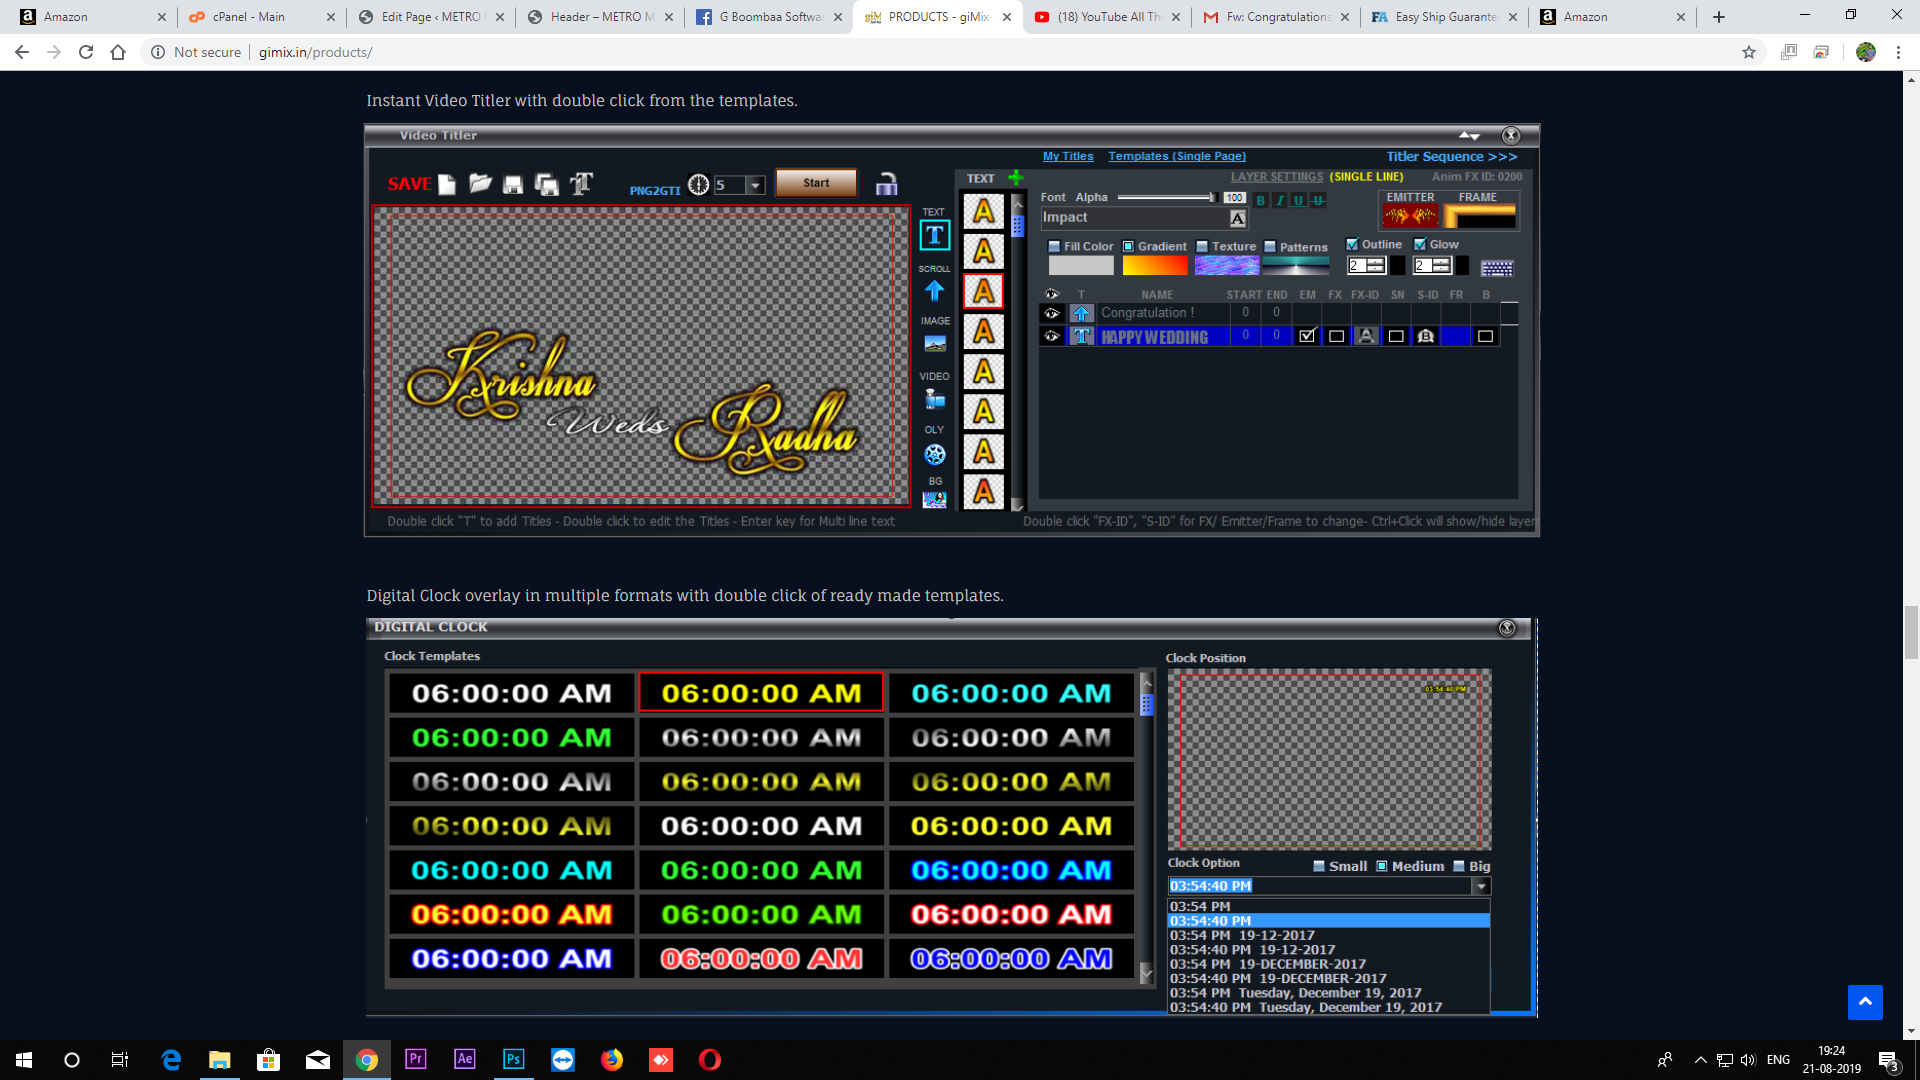Select the VIDEO camera tool icon
Screen dimensions: 1920x1080
935,399
